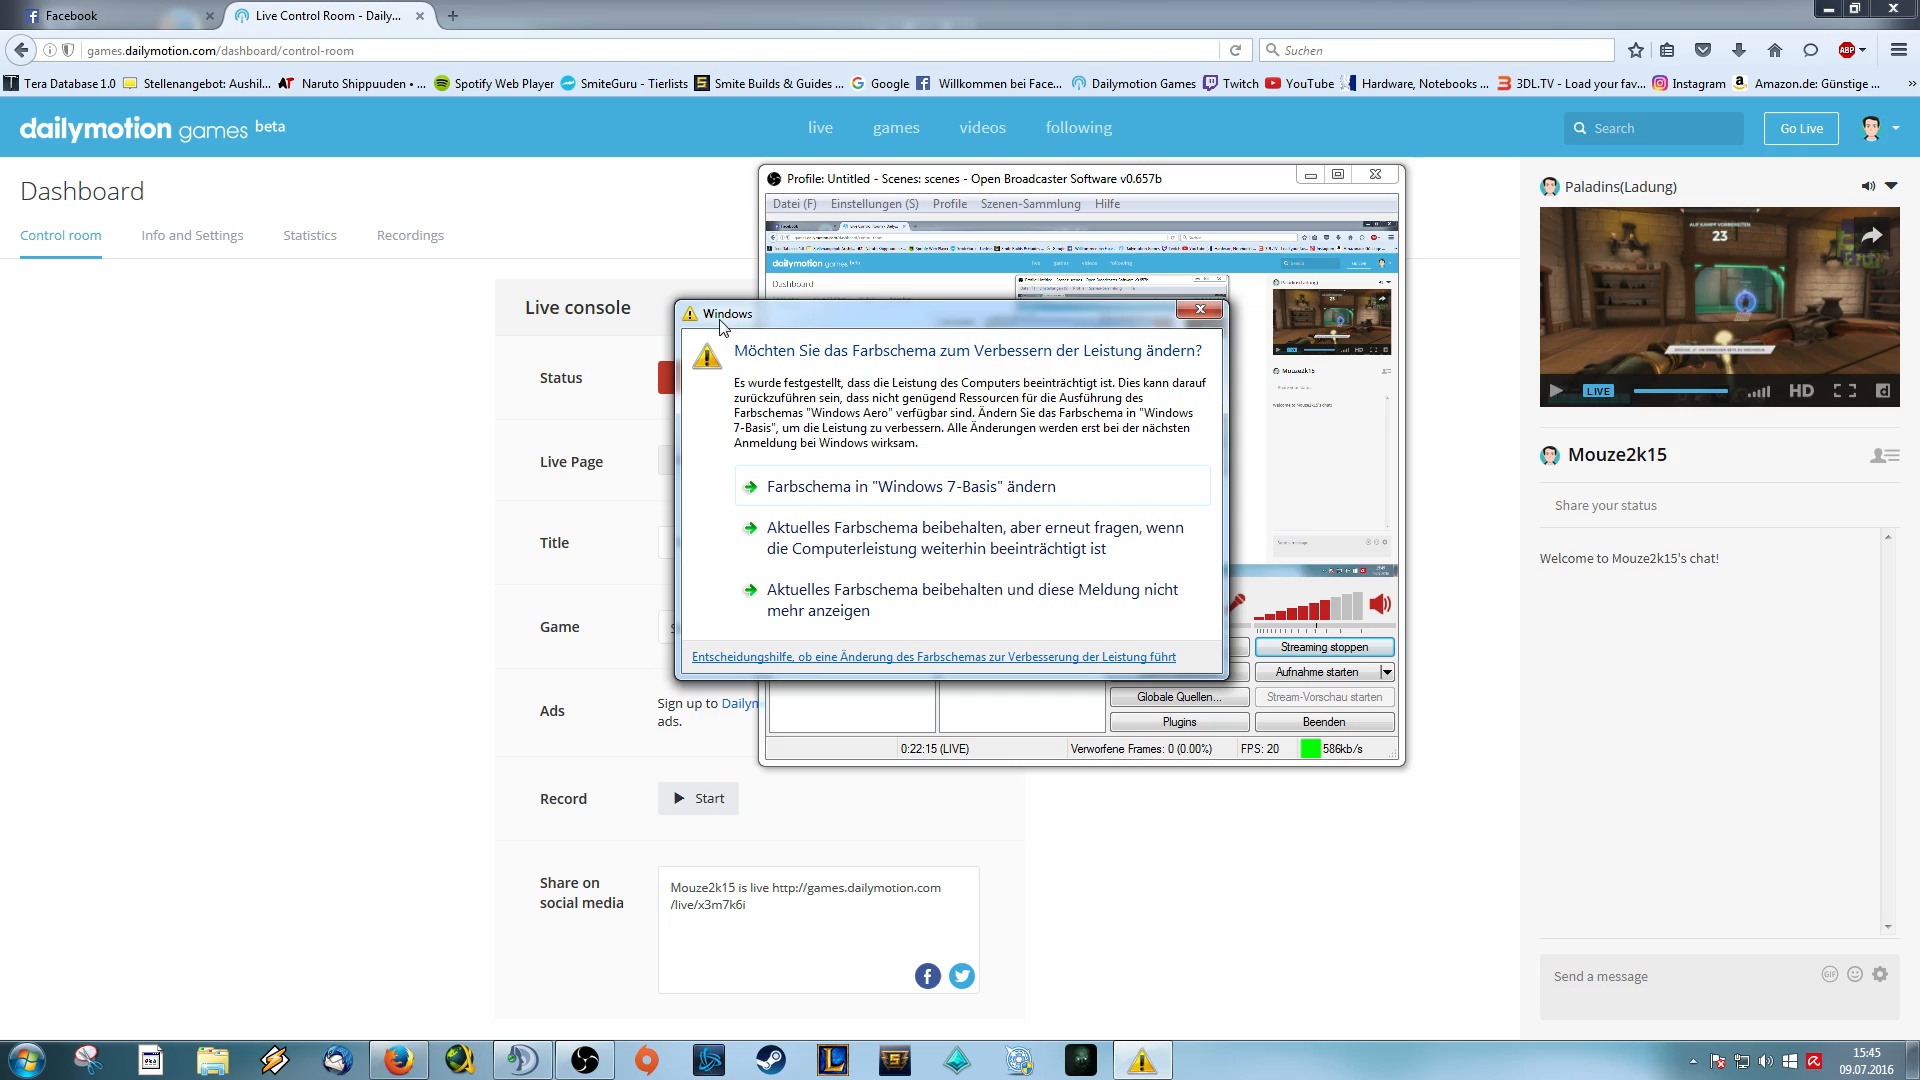The height and width of the screenshot is (1080, 1920).
Task: Open chat settings gear icon
Action: tap(1880, 974)
